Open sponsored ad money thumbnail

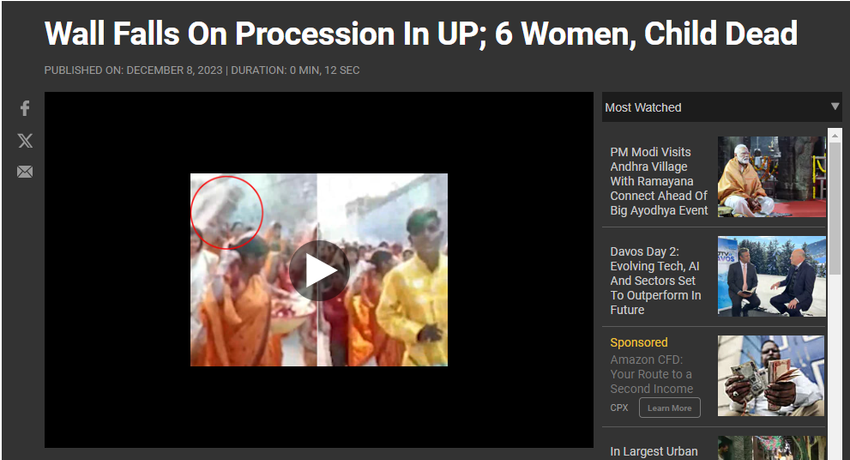[771, 376]
